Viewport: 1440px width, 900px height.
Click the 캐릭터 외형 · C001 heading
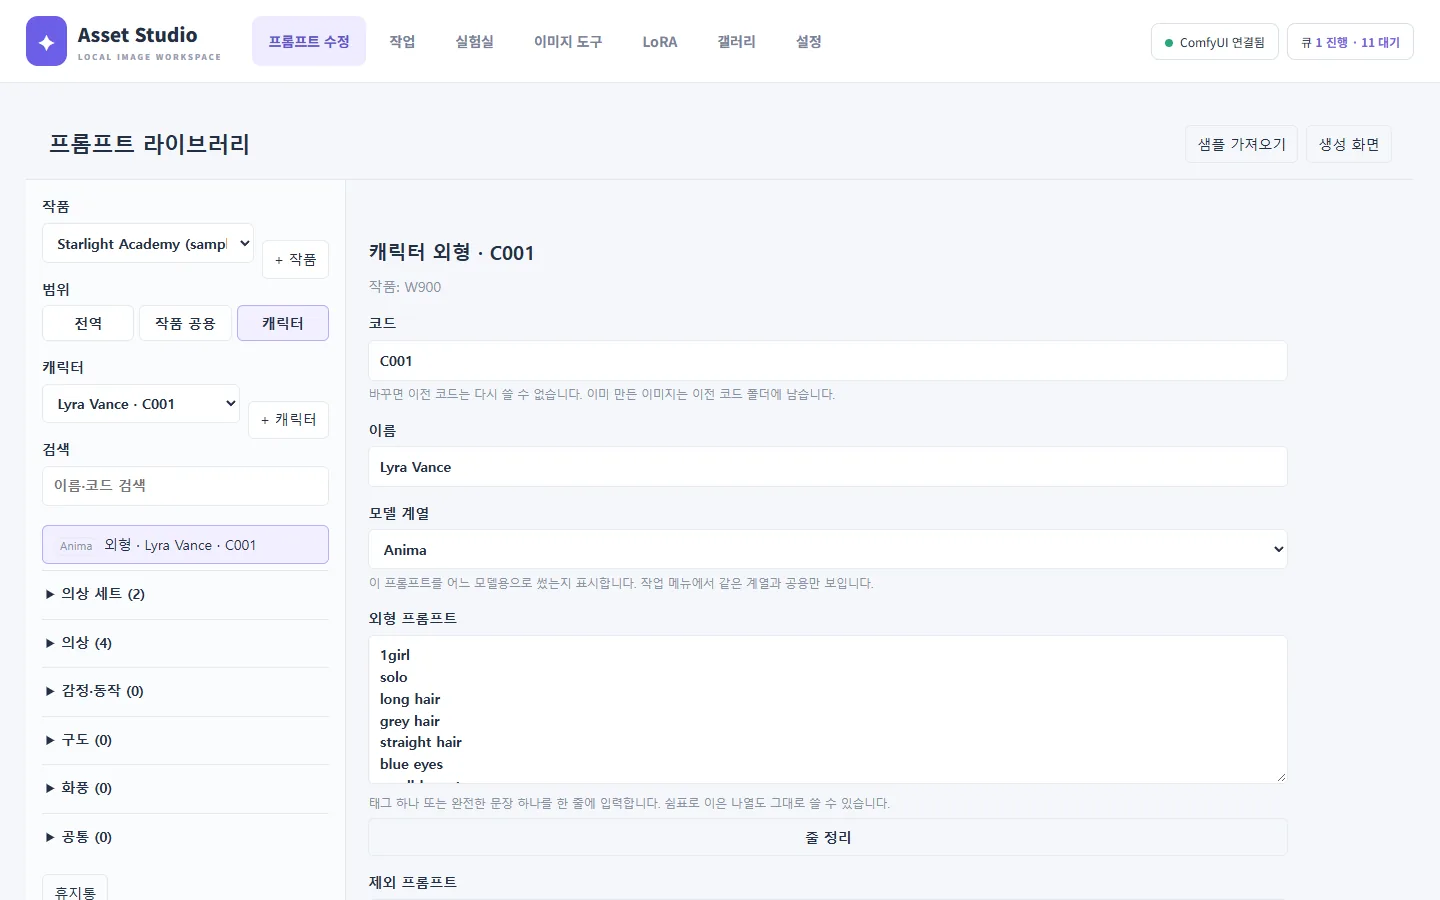click(451, 253)
